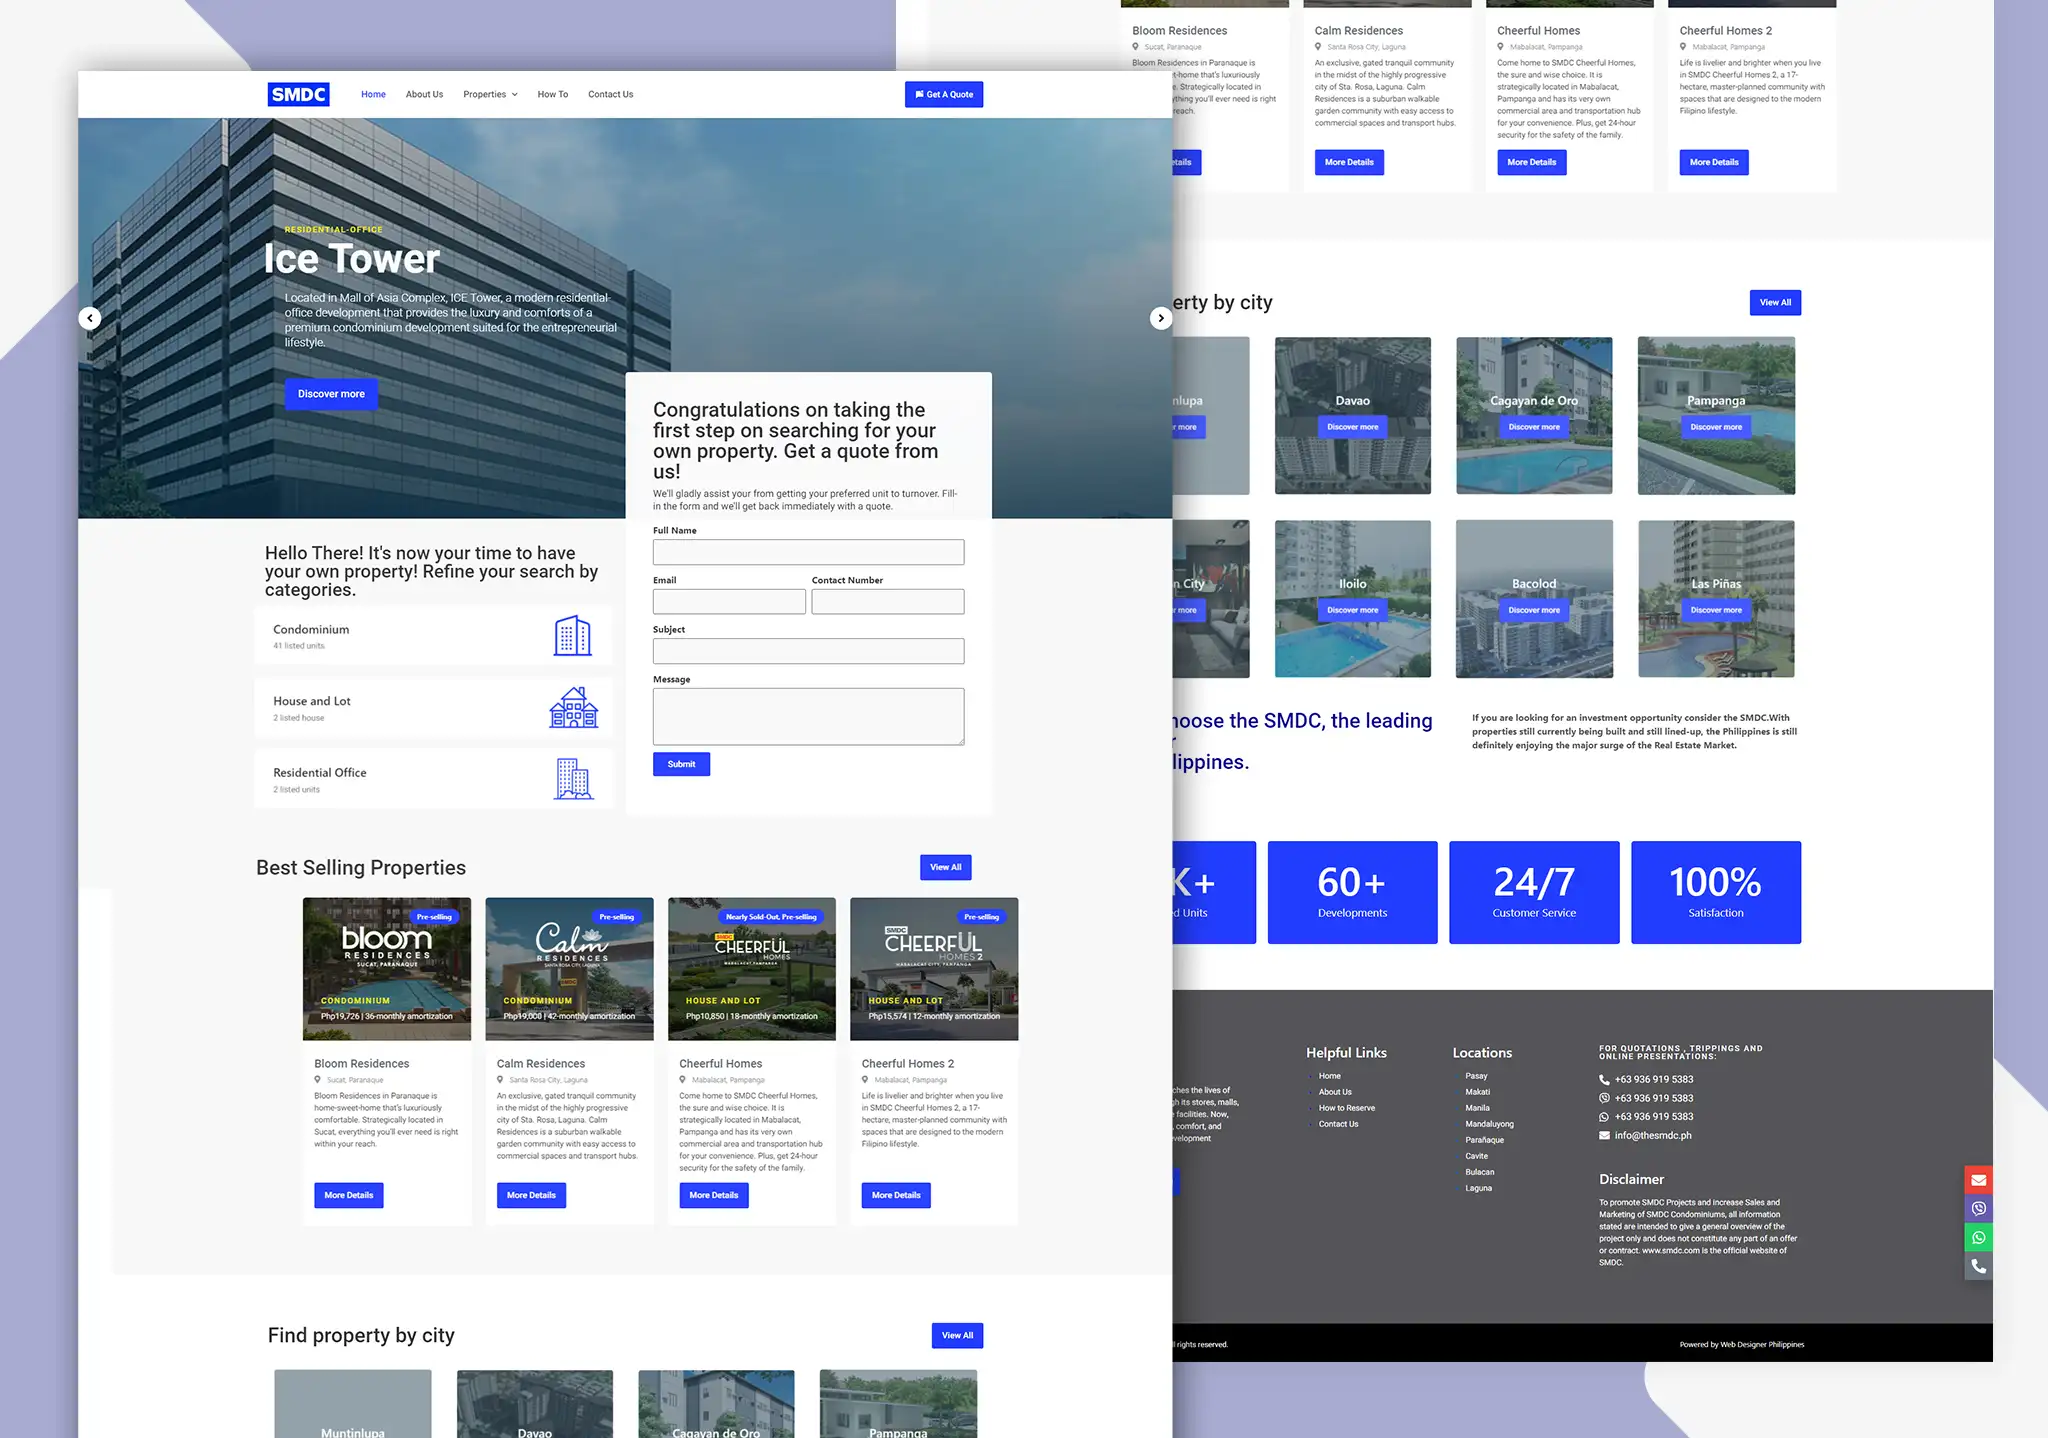Viewport: 2048px width, 1438px height.
Task: Focus the Contact Number field
Action: coord(888,601)
